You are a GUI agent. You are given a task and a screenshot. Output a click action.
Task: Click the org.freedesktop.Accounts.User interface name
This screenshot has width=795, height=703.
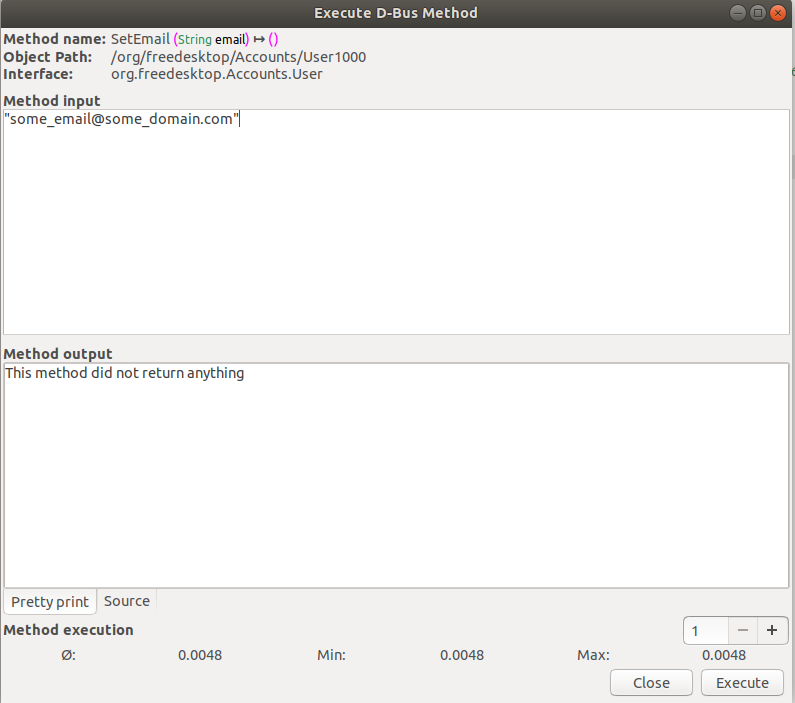[x=216, y=74]
